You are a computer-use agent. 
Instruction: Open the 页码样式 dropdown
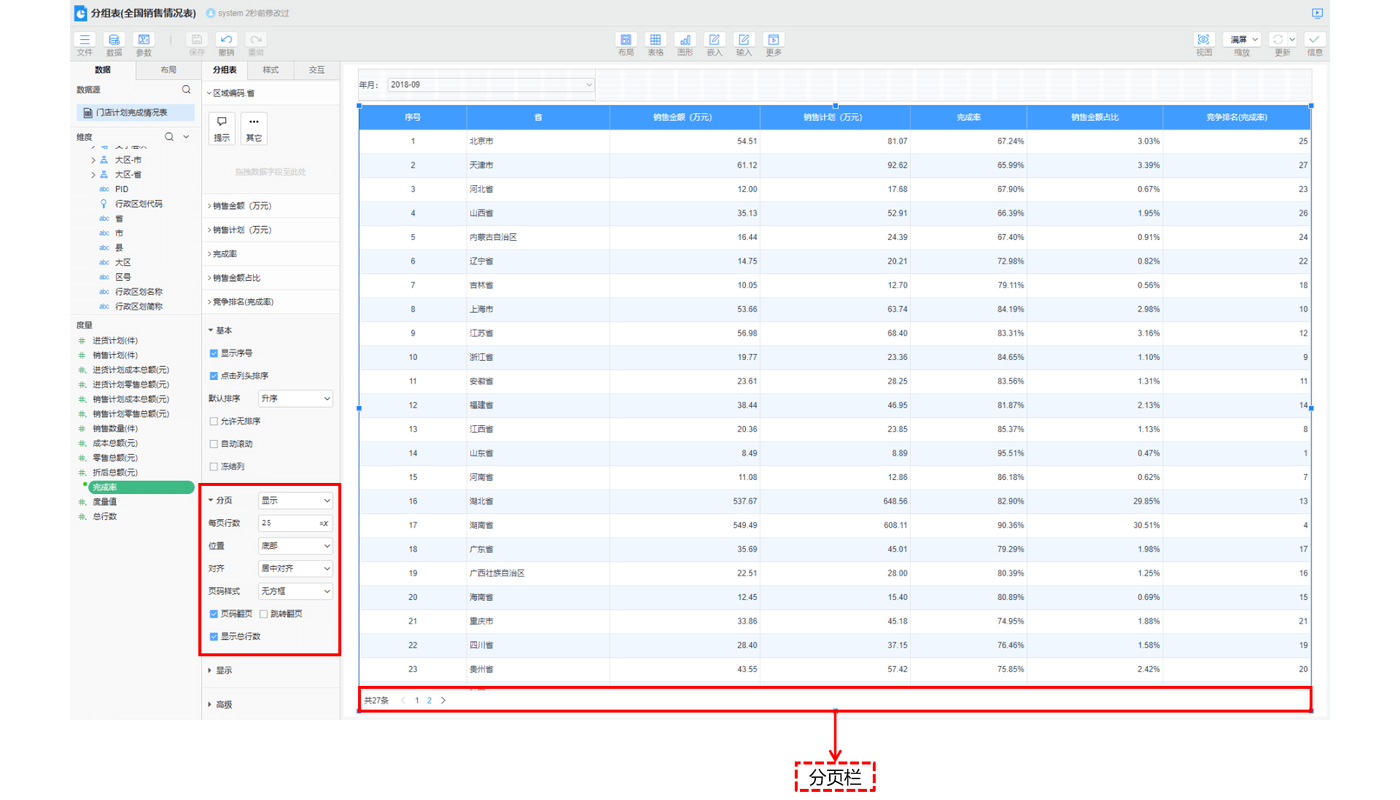tap(295, 591)
